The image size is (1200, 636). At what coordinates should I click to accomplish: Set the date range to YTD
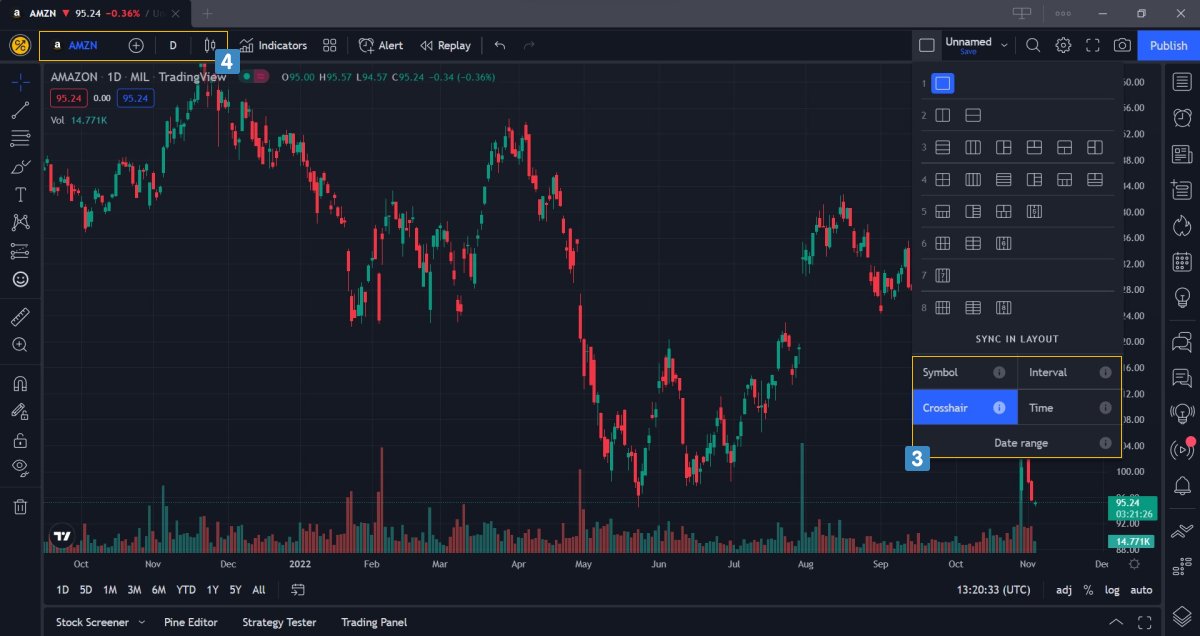186,590
